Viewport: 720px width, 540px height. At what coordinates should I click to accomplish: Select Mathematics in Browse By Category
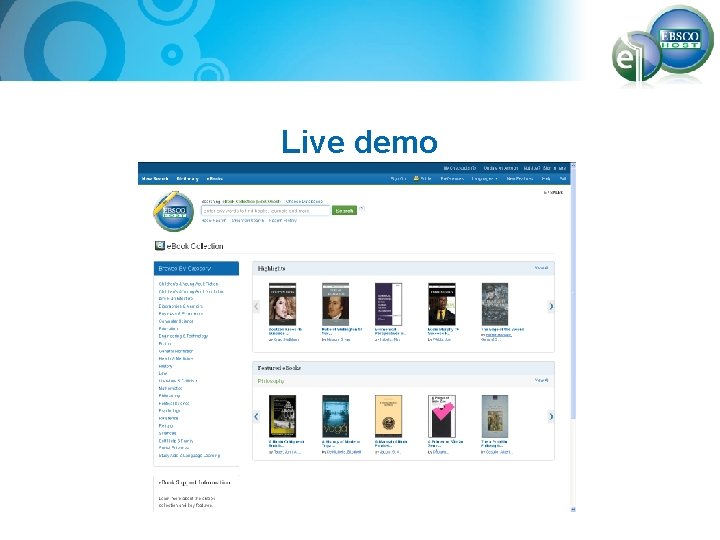[x=170, y=388]
